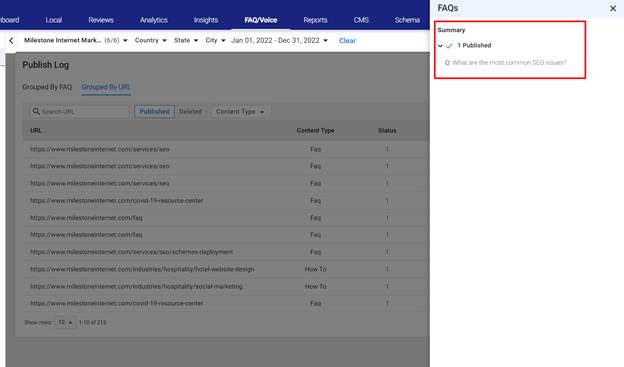Click the 1-10 of 213 pagination text
Viewport: 624px width, 367px height.
(92, 322)
